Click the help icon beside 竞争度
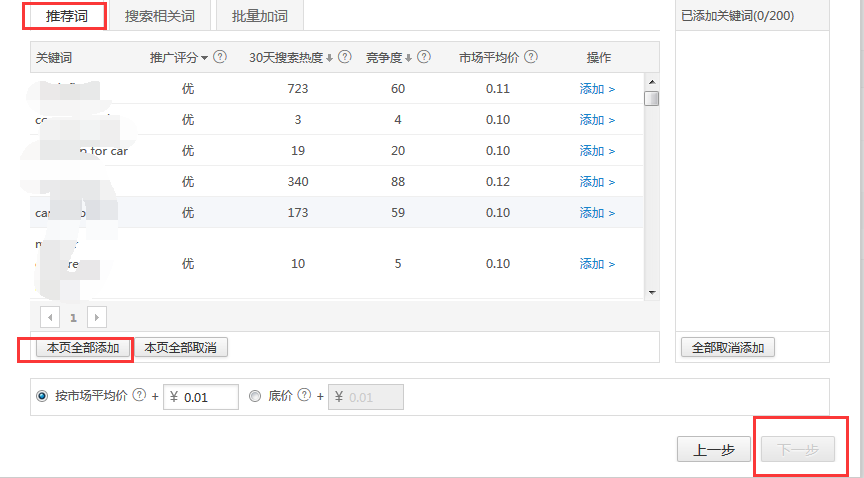Screen dimensions: 864x478 click(424, 58)
